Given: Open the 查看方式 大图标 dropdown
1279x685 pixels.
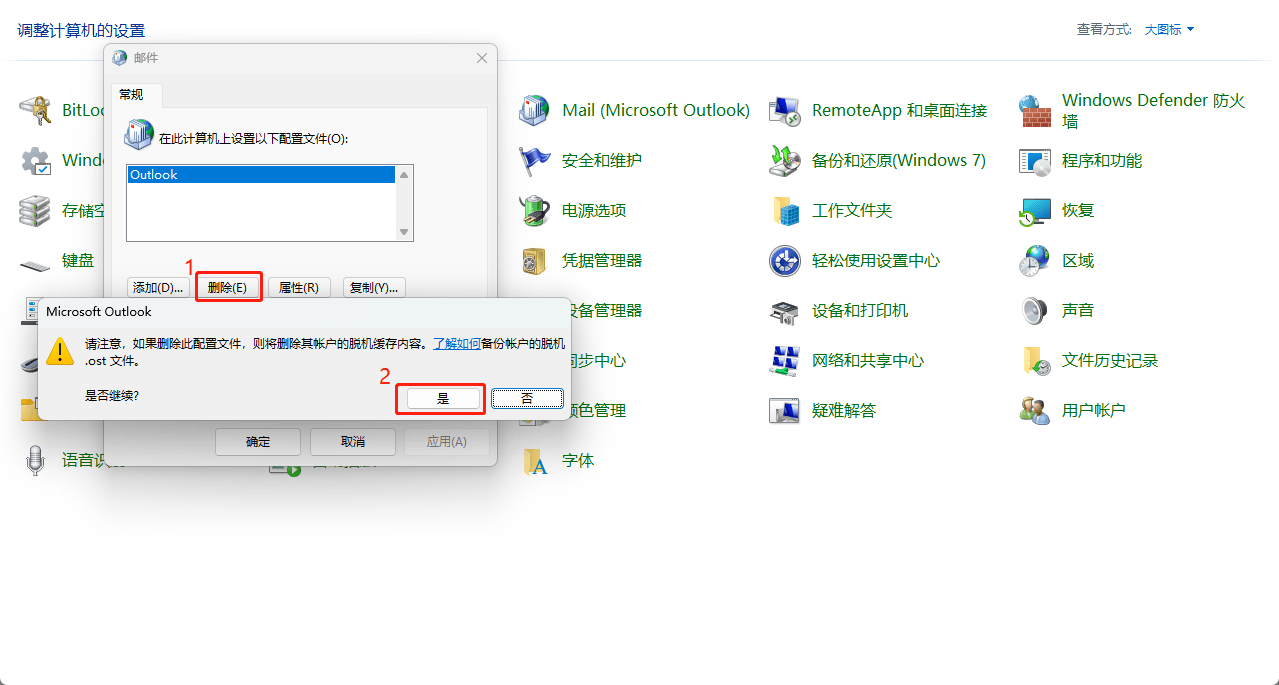Looking at the screenshot, I should click(1169, 30).
